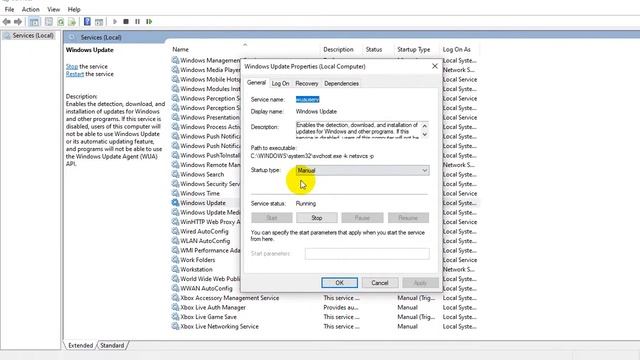Screen dimensions: 640x360
Task: Click "Provides au..." description for Xbox Live Auth Manager
Action: click(340, 307)
